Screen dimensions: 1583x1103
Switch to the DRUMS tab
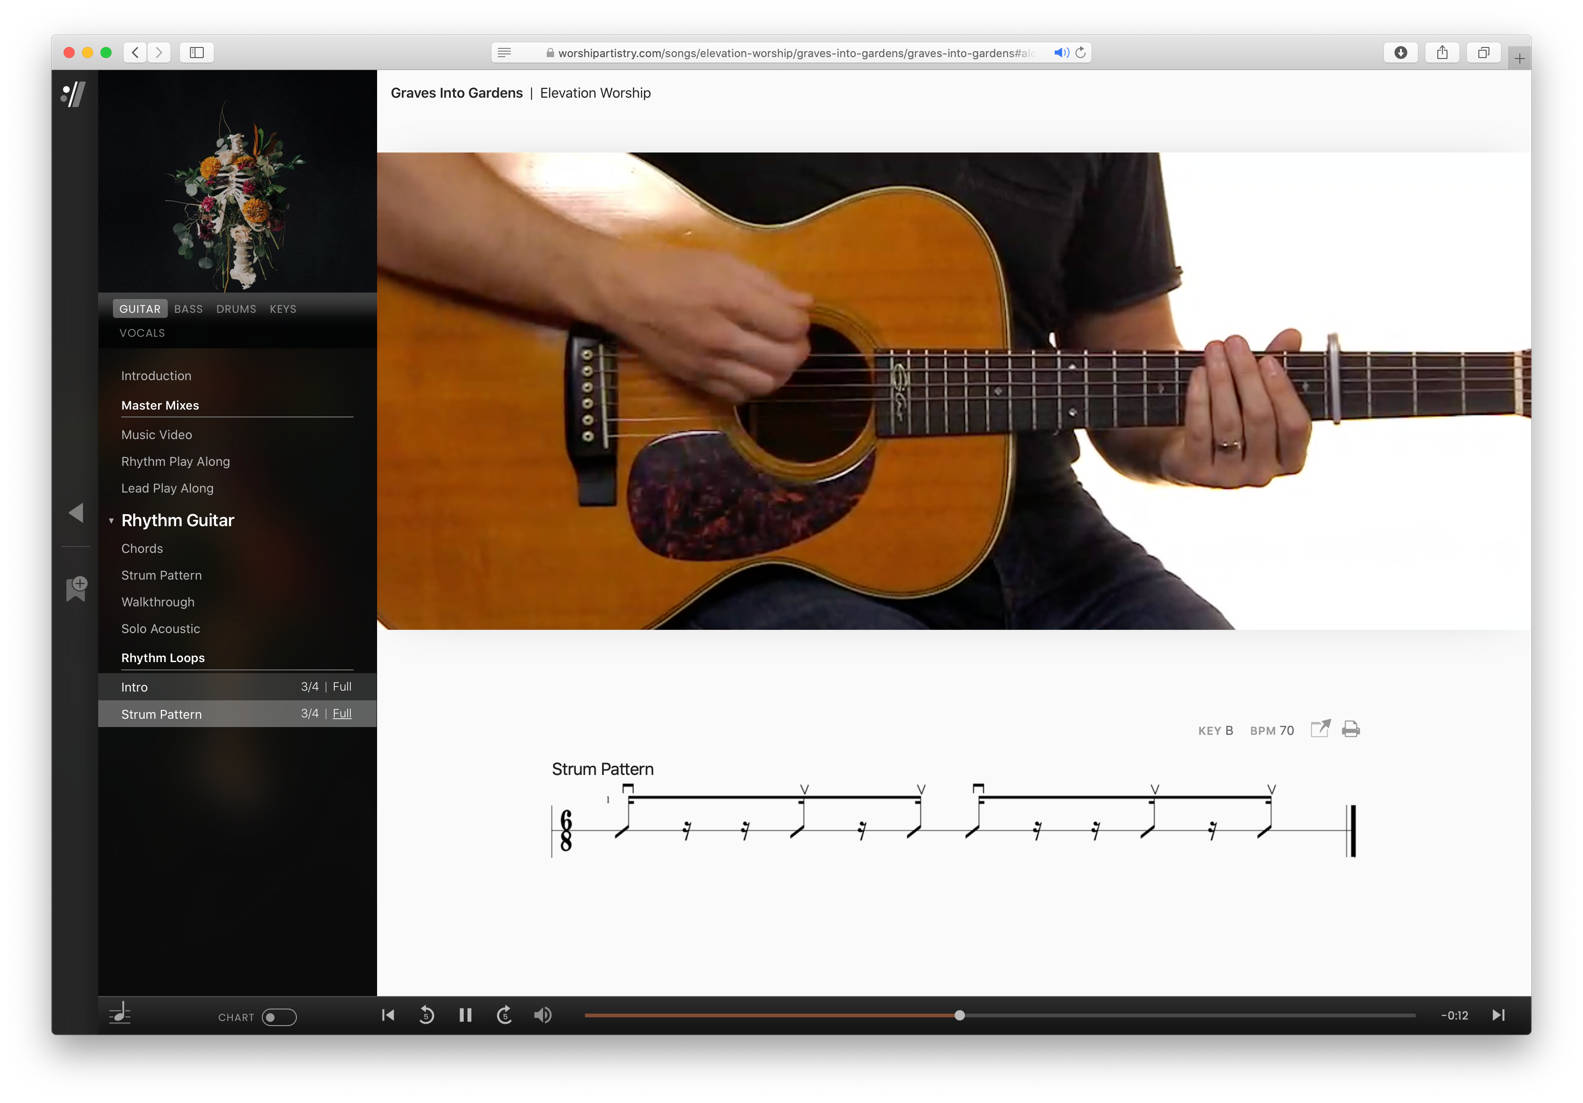pyautogui.click(x=236, y=309)
